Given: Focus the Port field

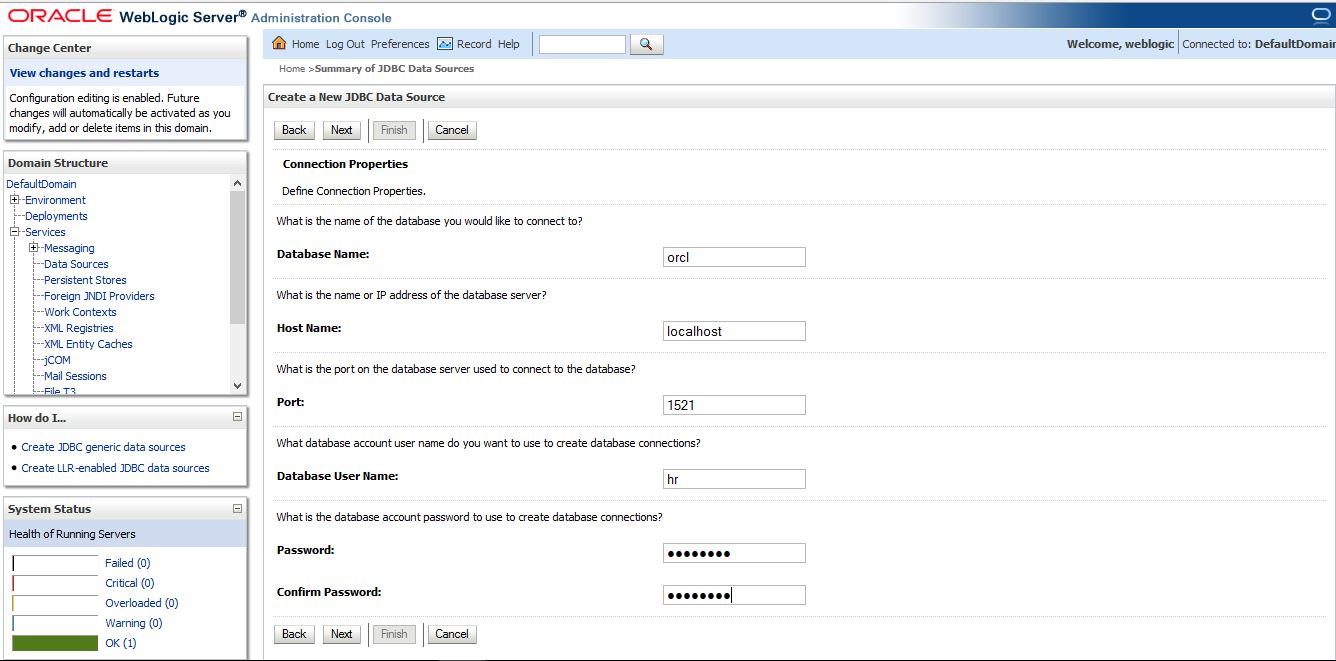Looking at the screenshot, I should coord(734,405).
